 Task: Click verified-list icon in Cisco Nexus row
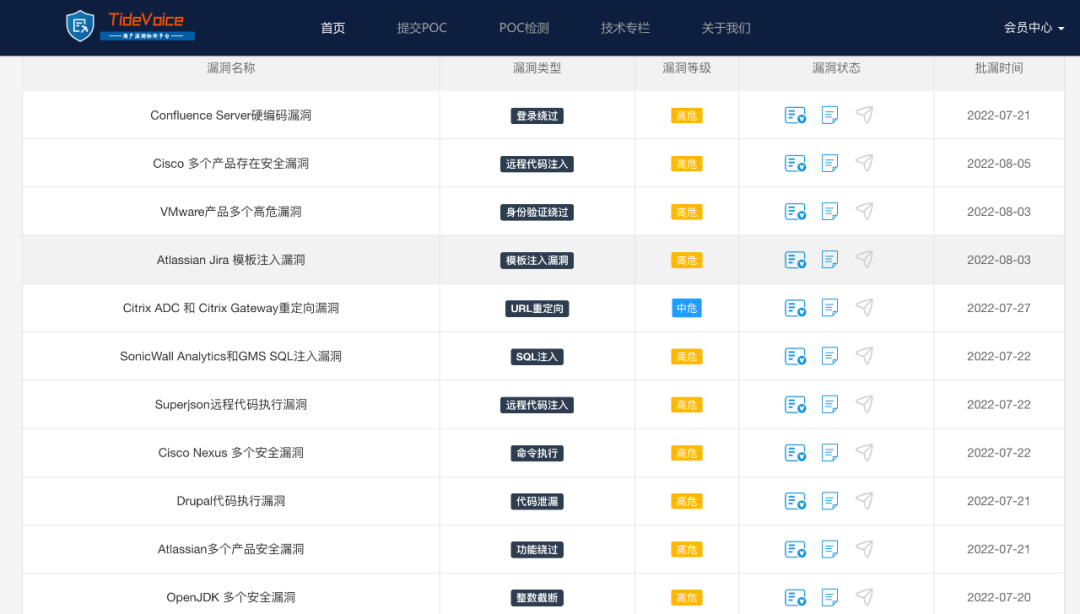(796, 453)
